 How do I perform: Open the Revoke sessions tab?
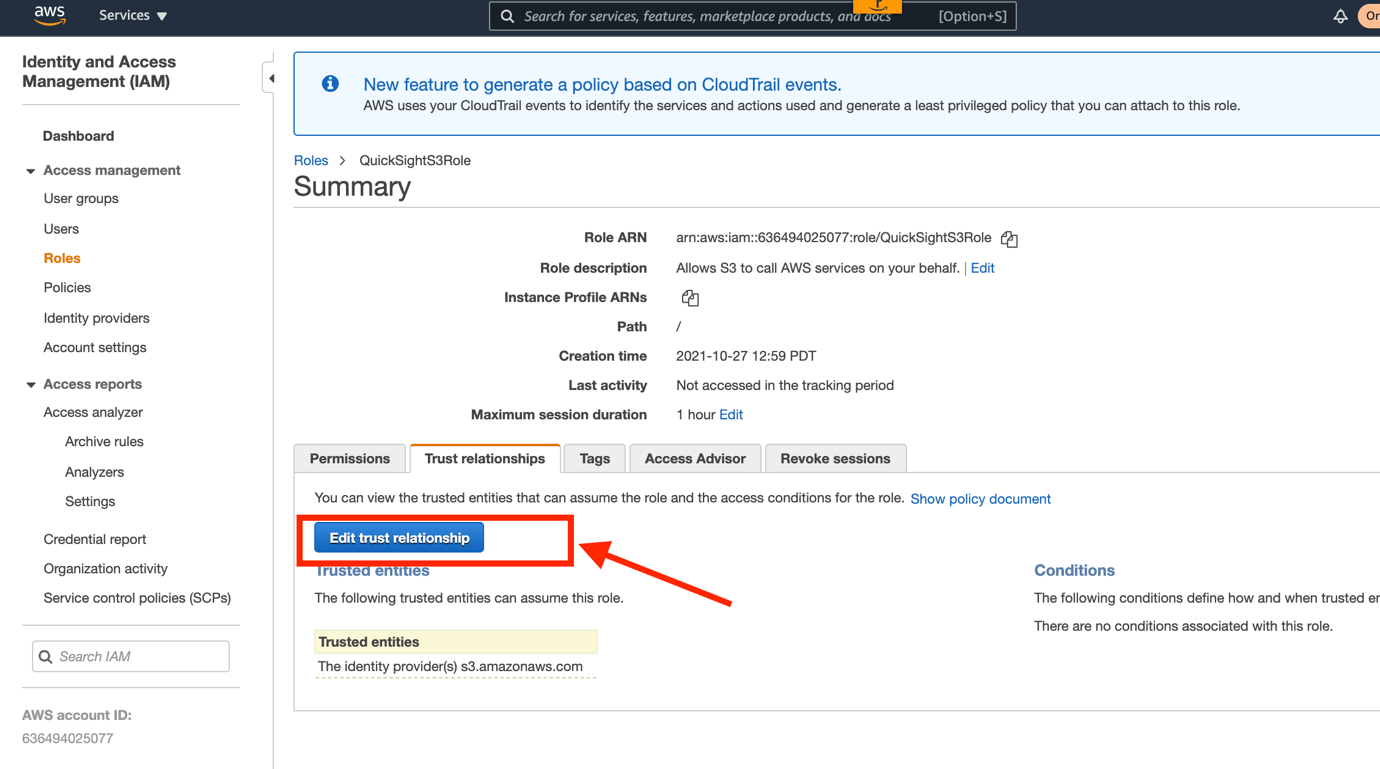click(x=835, y=459)
